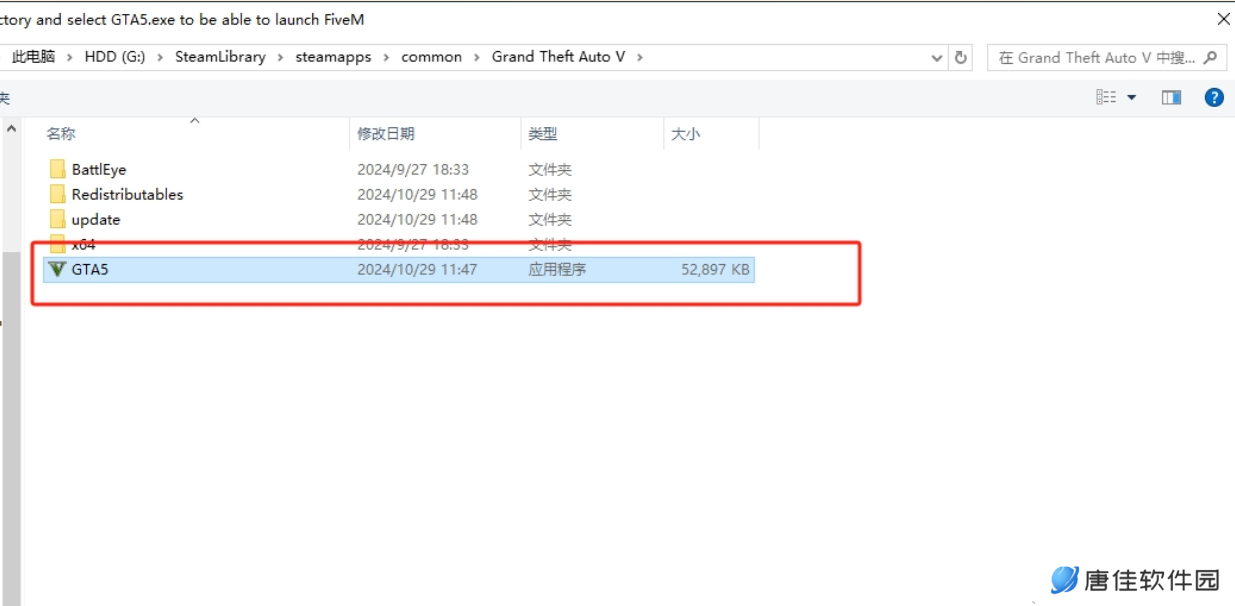Click the navigation pane scroll up arrow

pyautogui.click(x=12, y=129)
